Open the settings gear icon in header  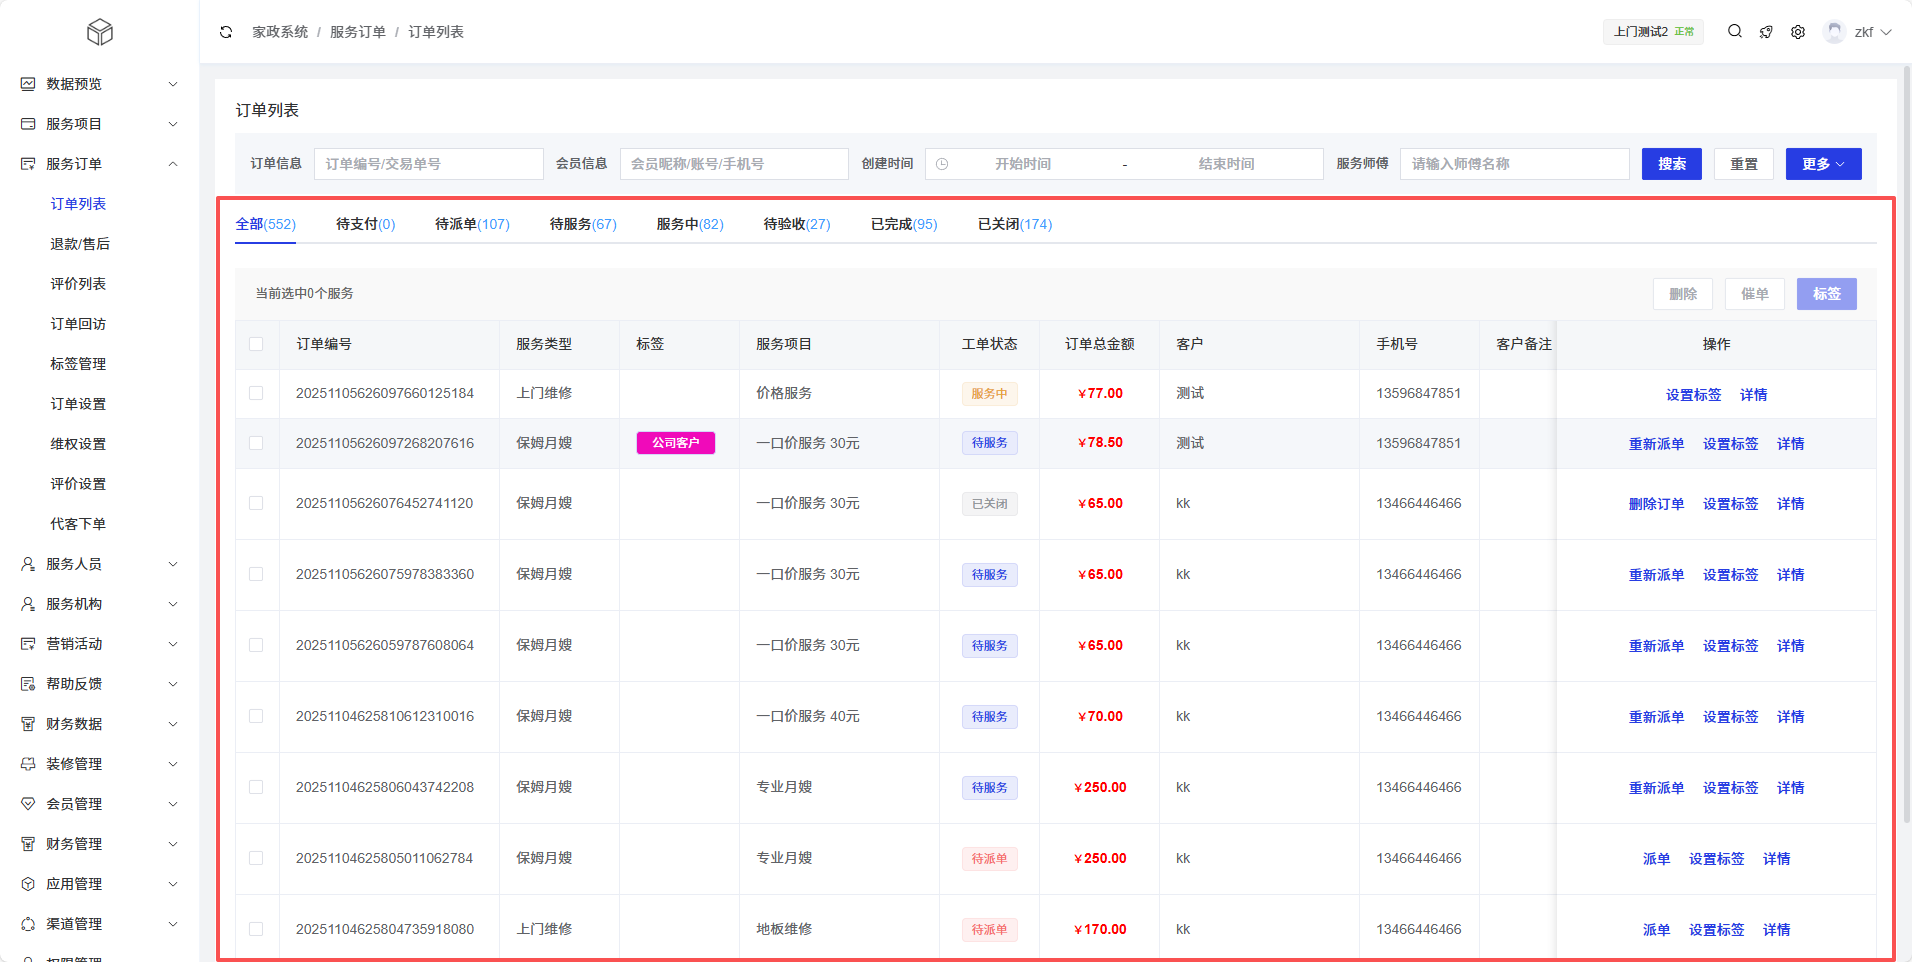(1798, 32)
